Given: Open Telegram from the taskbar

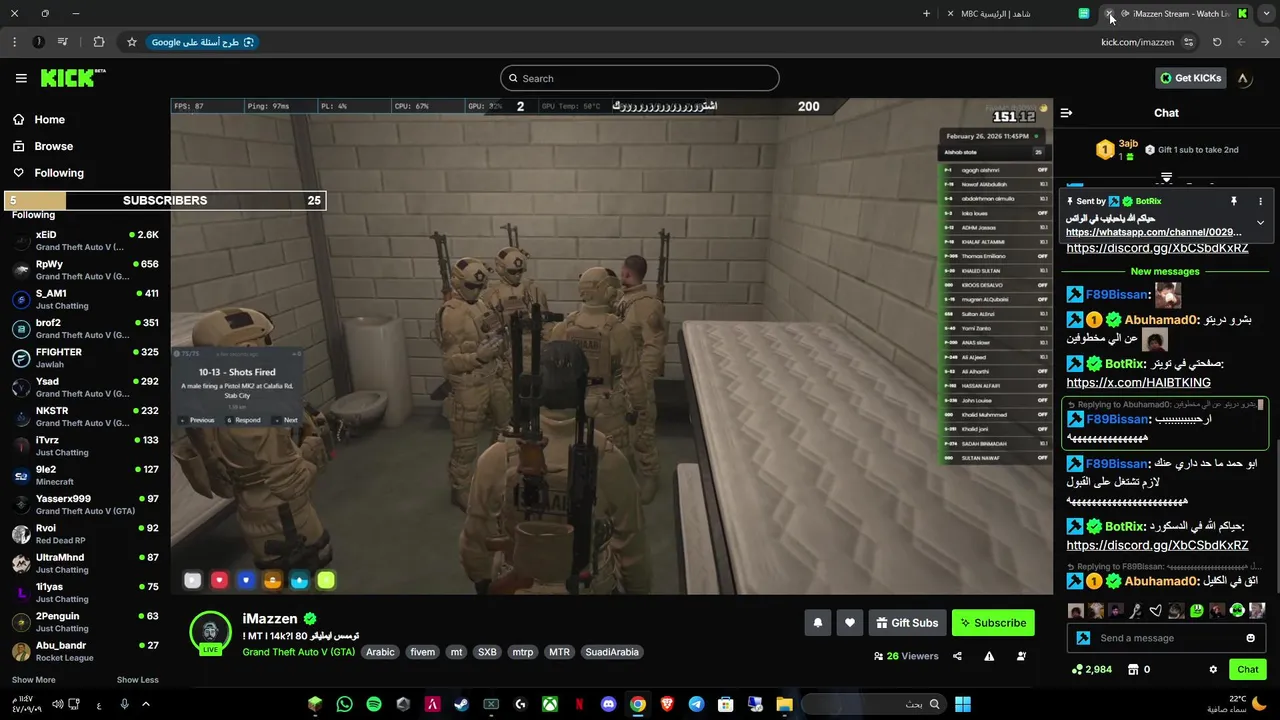Looking at the screenshot, I should (x=696, y=704).
